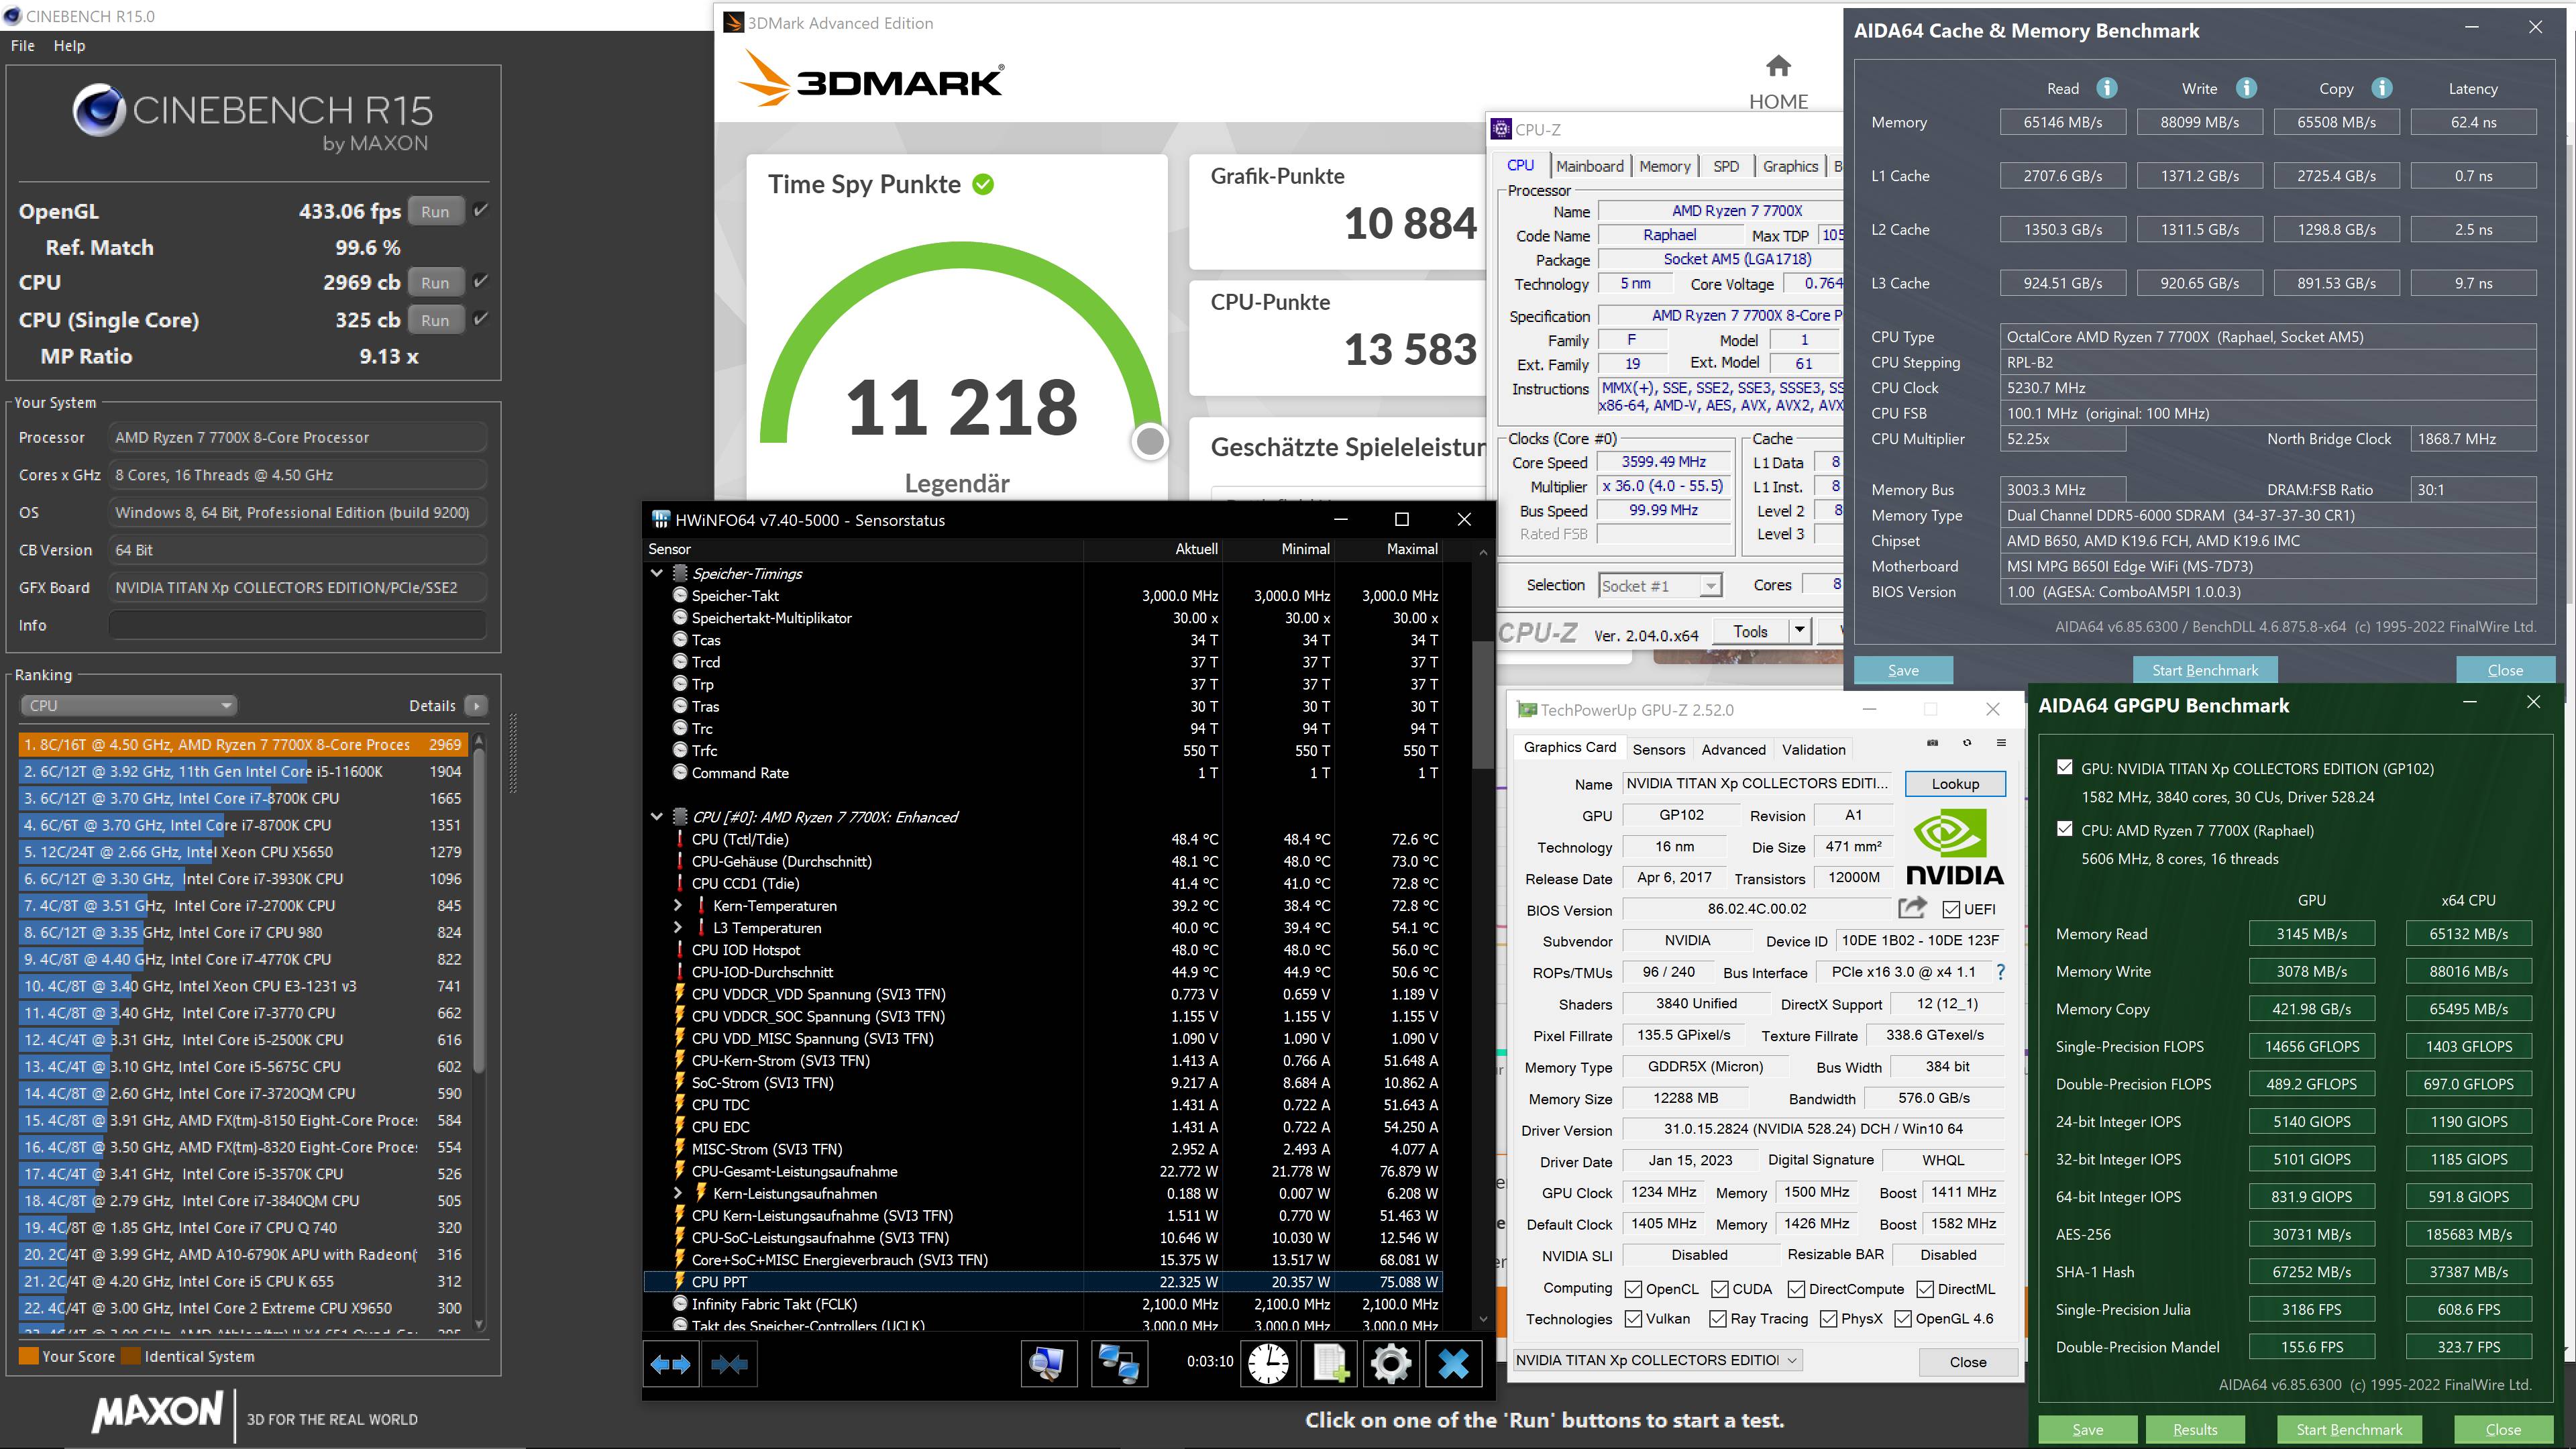Screen dimensions: 2576x1449
Task: Uncheck CPU AMD Ryzen 7 7700X in GPGPU
Action: pyautogui.click(x=2065, y=829)
